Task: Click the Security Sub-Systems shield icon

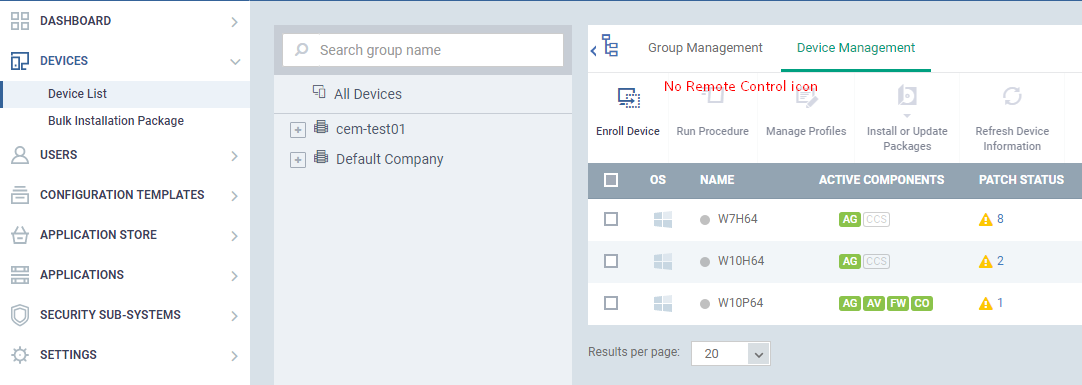Action: [20, 315]
